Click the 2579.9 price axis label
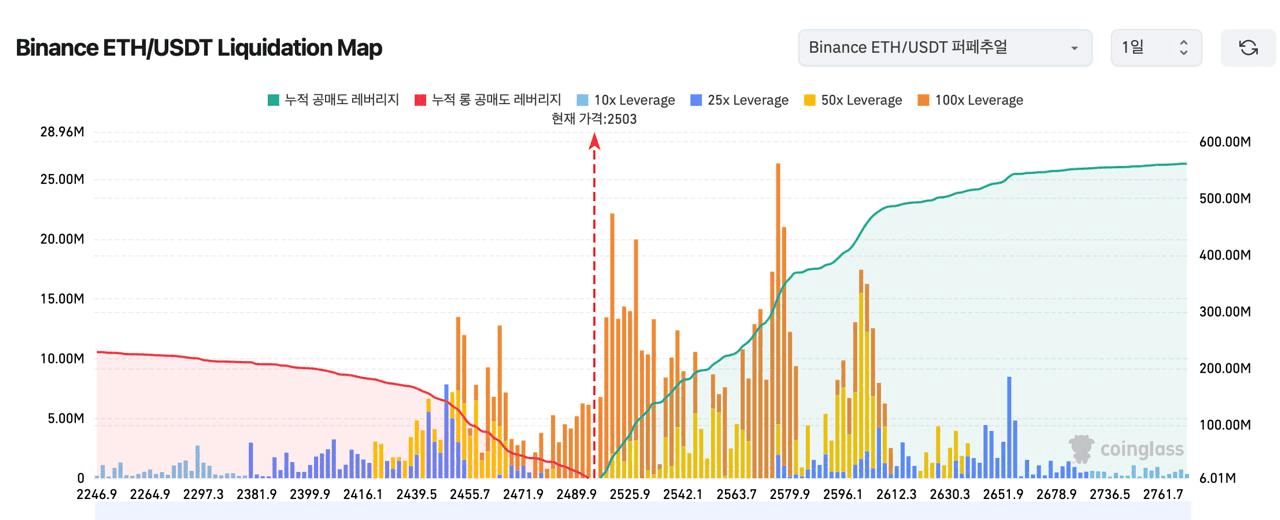1280x520 pixels. click(x=789, y=494)
